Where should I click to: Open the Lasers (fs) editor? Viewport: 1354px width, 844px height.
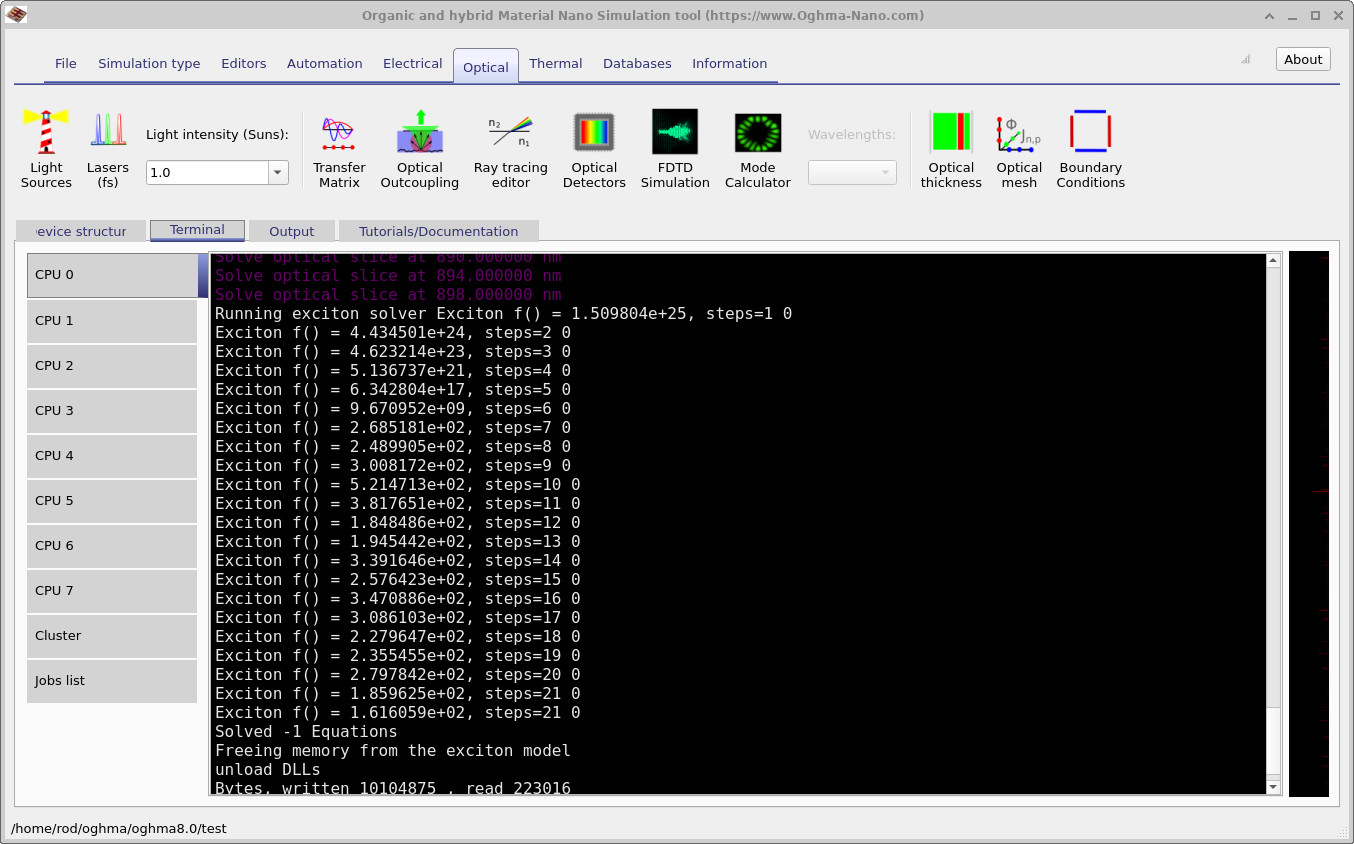point(107,148)
